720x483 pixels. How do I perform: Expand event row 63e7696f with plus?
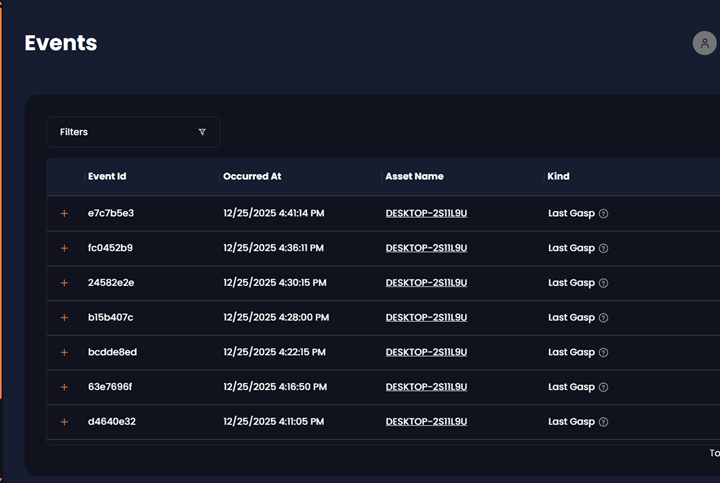[65, 387]
